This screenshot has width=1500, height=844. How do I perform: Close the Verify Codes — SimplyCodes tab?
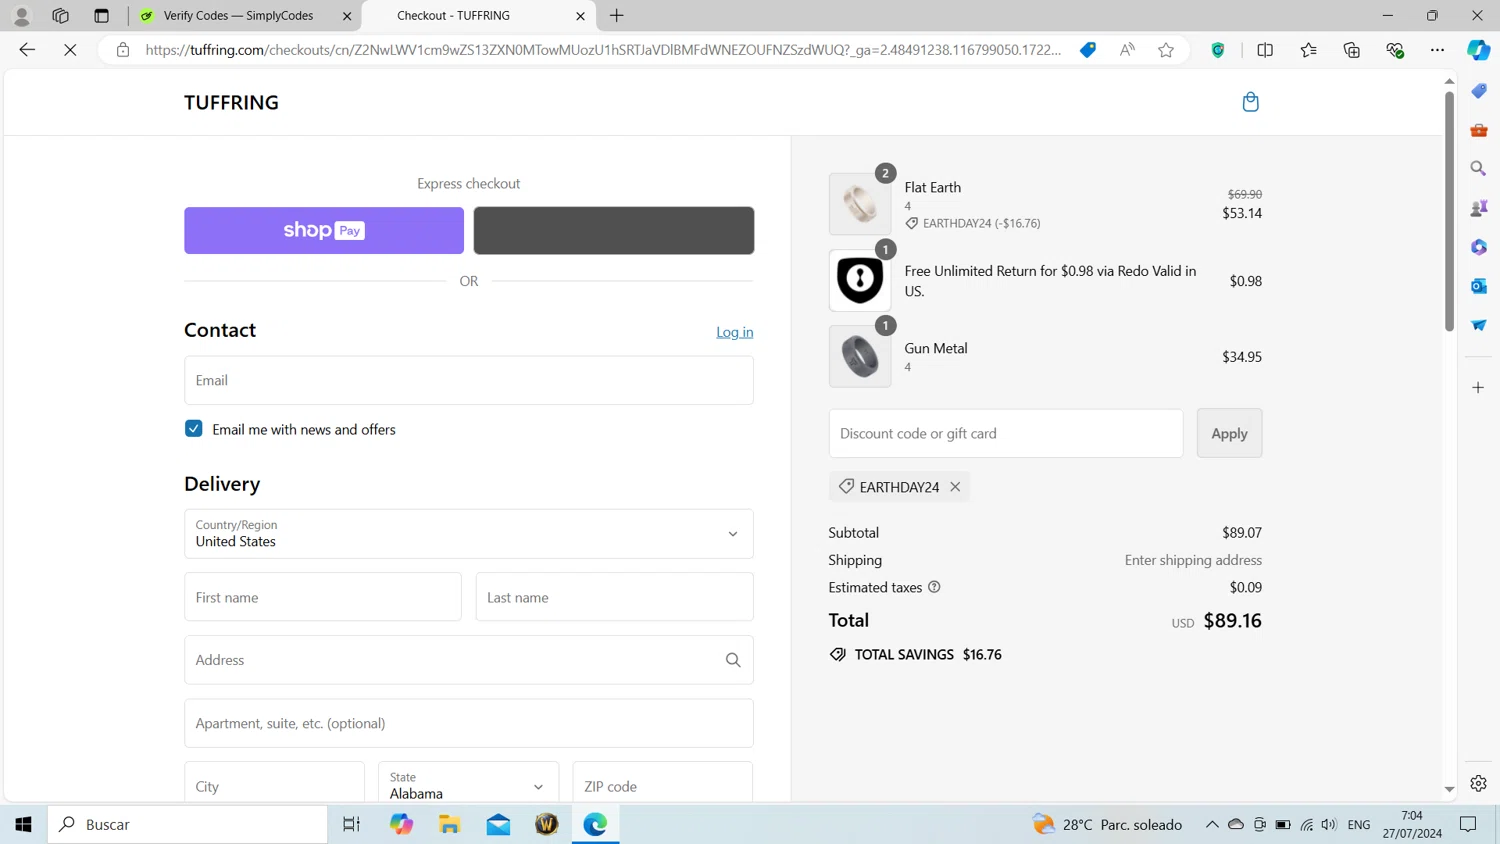coord(347,16)
